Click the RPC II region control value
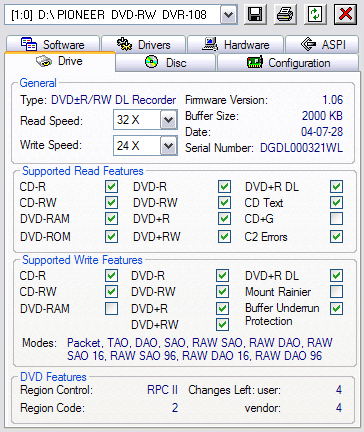The width and height of the screenshot is (364, 432). click(162, 390)
